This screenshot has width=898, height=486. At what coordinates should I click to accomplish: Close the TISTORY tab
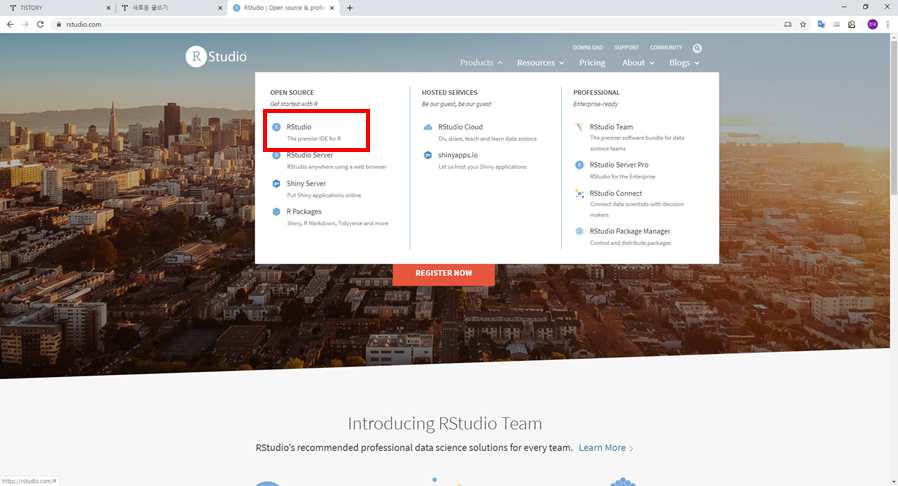(x=108, y=8)
